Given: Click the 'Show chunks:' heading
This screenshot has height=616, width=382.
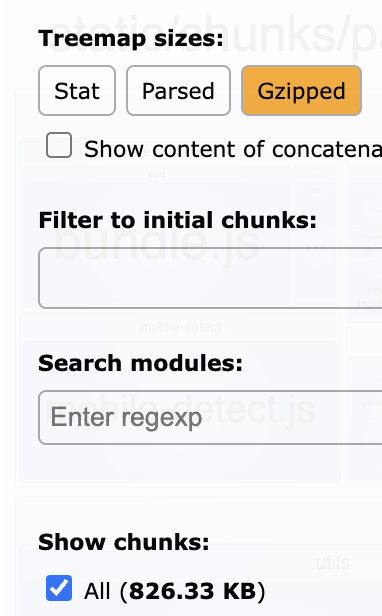Looking at the screenshot, I should click(x=124, y=542).
